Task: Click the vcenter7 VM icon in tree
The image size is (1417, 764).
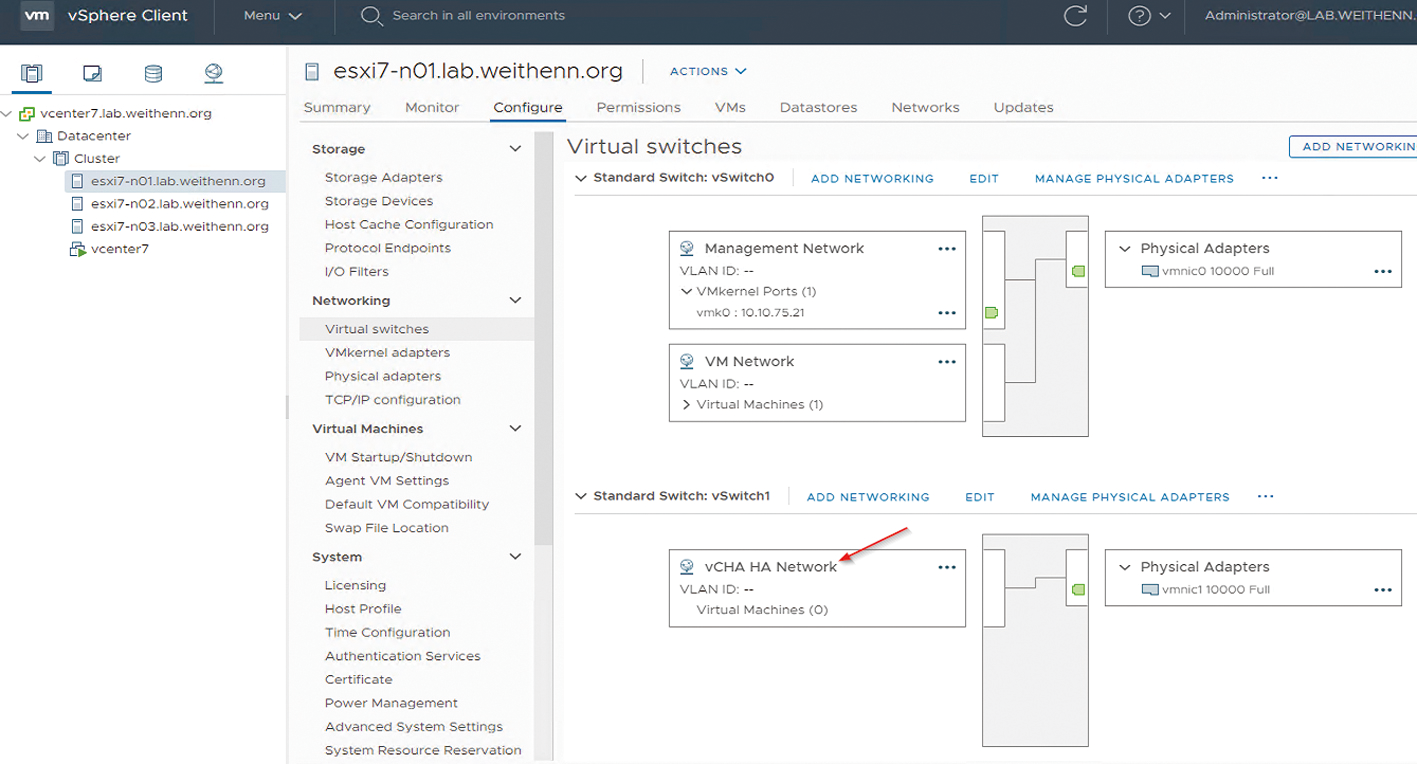Action: 78,249
